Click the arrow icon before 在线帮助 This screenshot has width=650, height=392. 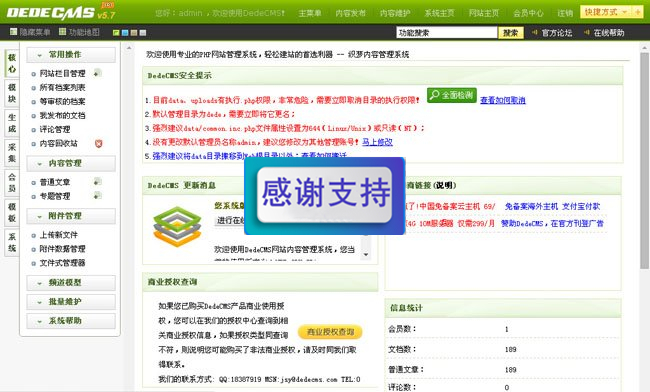pos(587,32)
